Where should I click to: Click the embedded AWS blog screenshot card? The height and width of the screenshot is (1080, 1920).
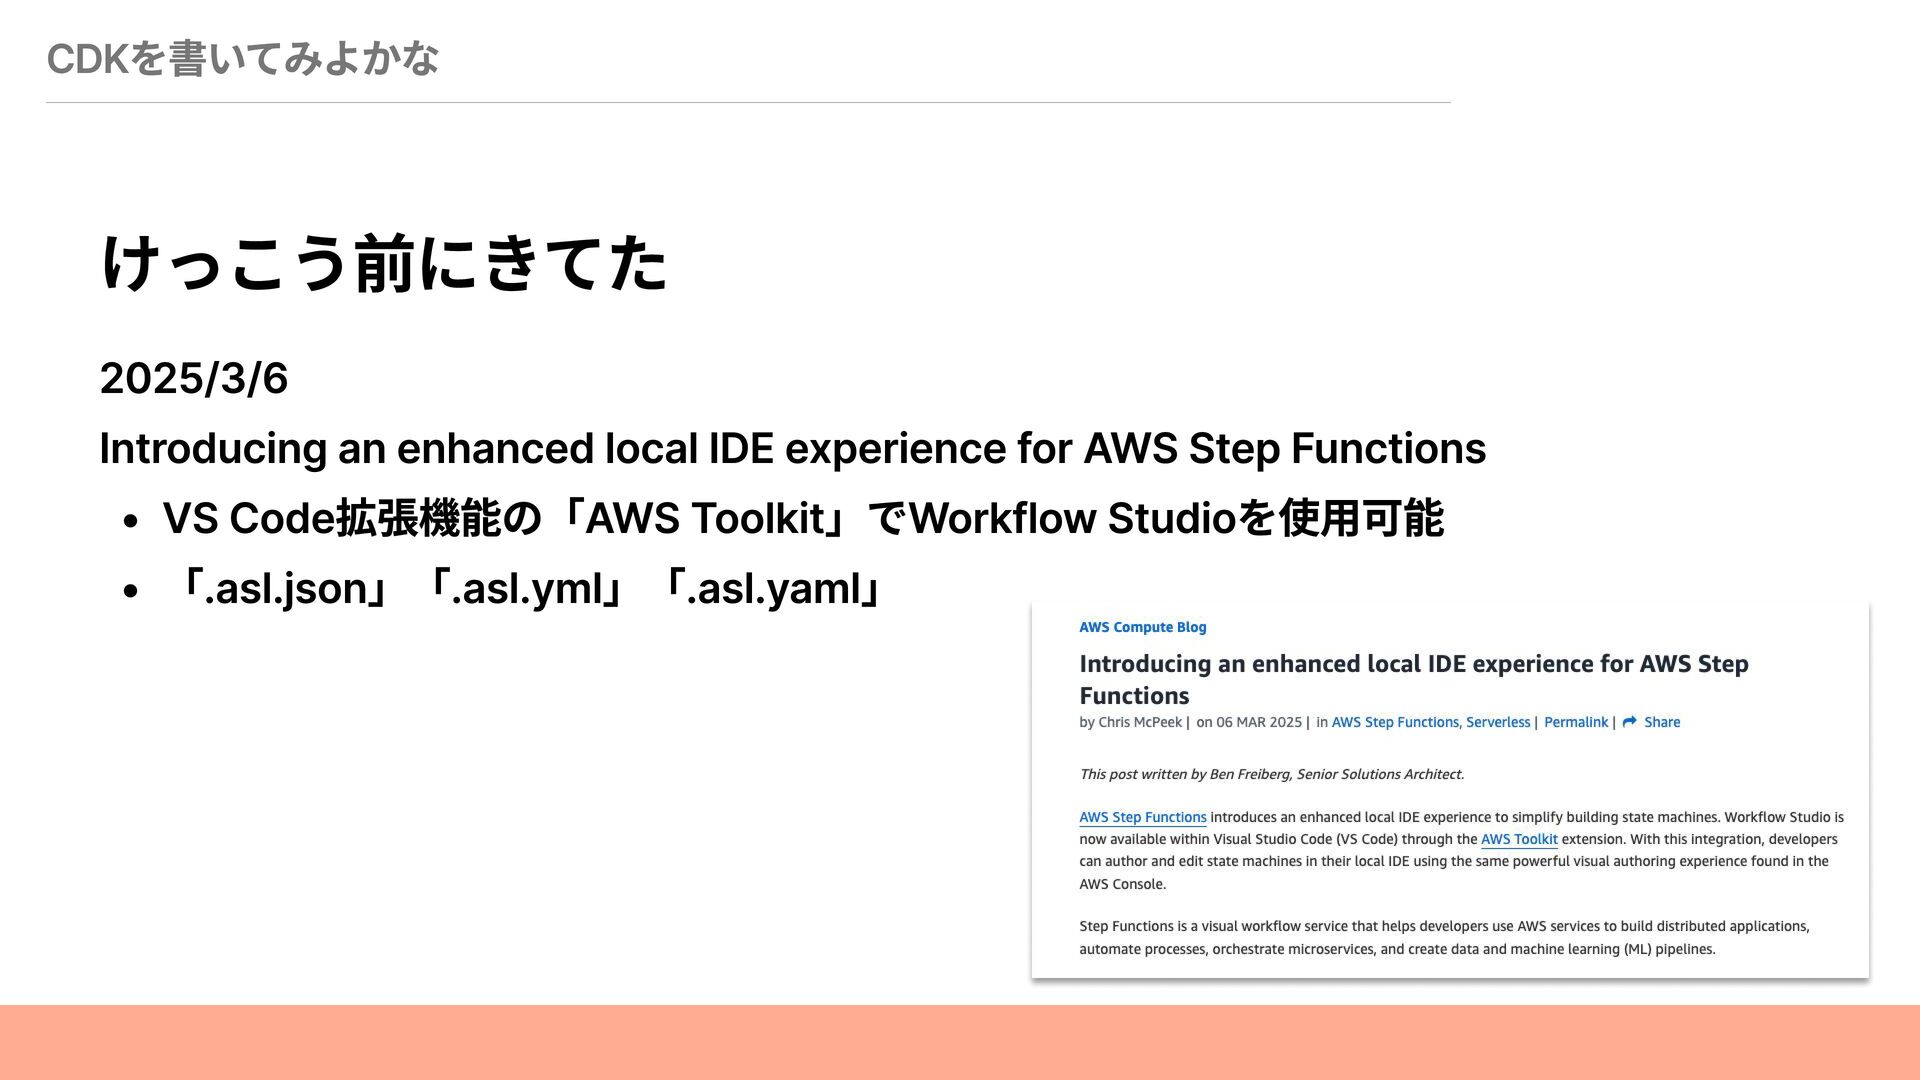1450,790
